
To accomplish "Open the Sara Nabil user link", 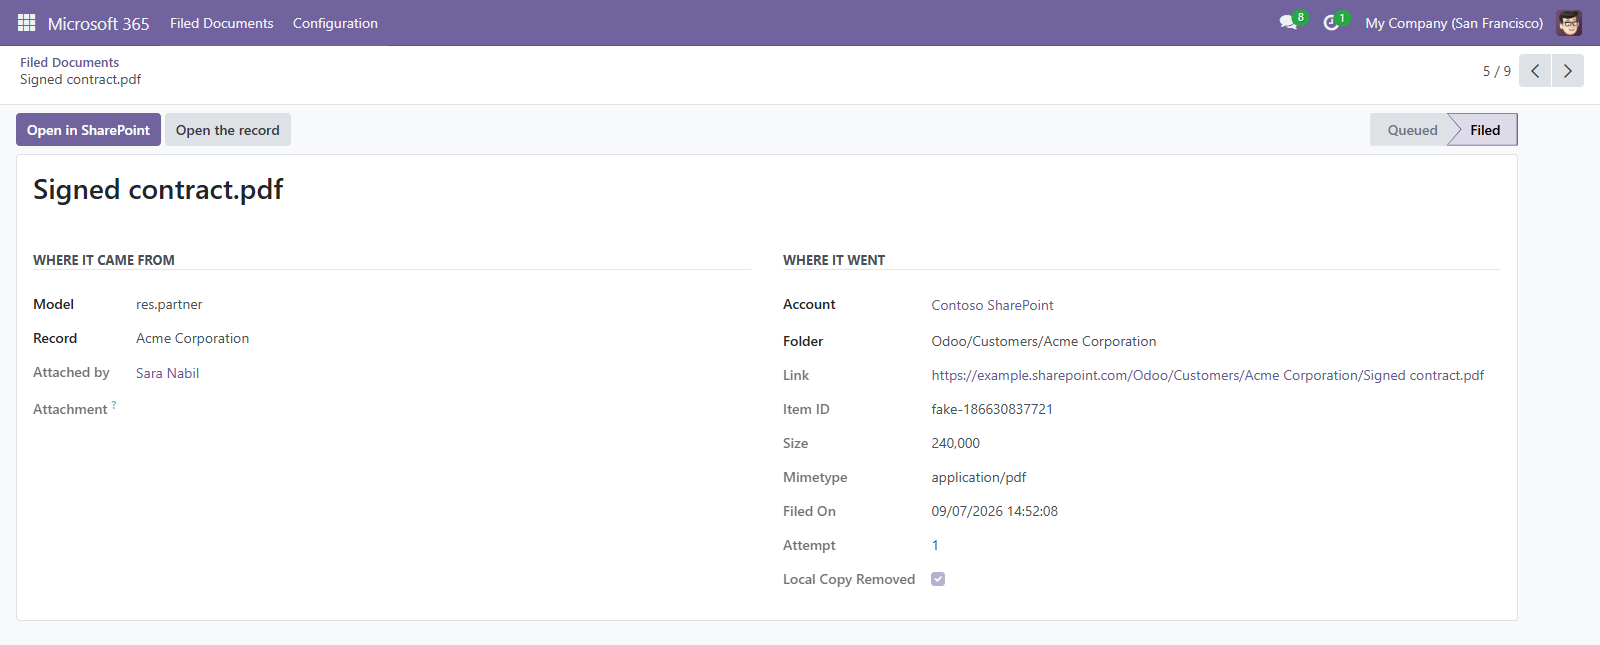I will pyautogui.click(x=167, y=373).
